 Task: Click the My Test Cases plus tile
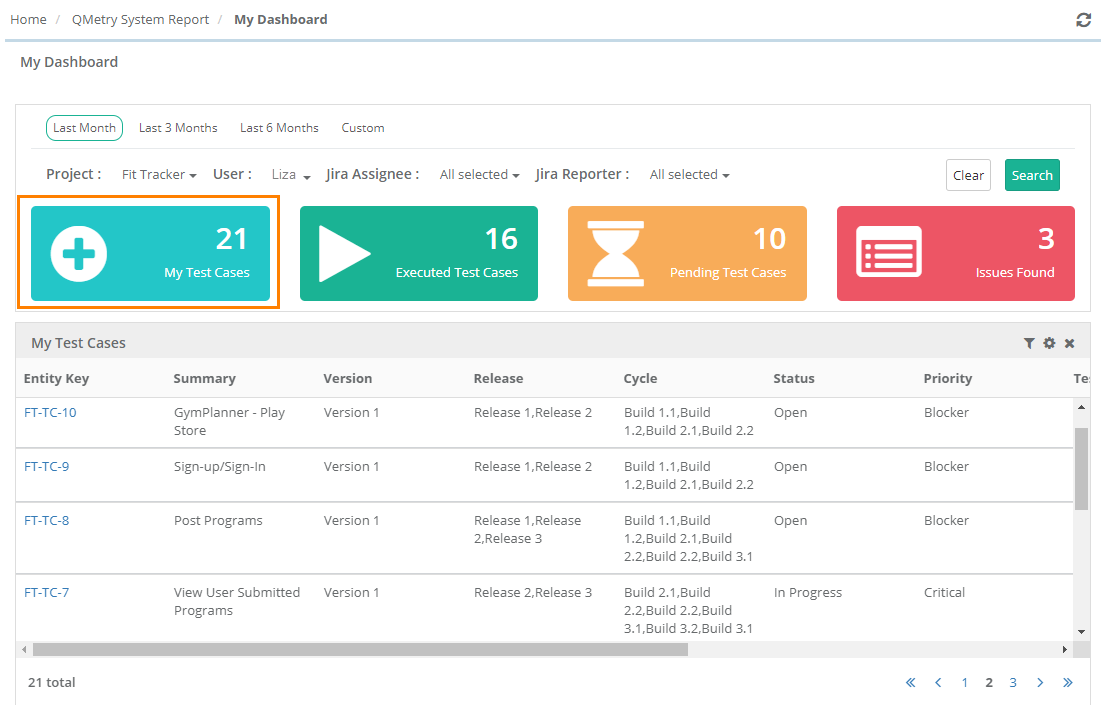point(150,253)
